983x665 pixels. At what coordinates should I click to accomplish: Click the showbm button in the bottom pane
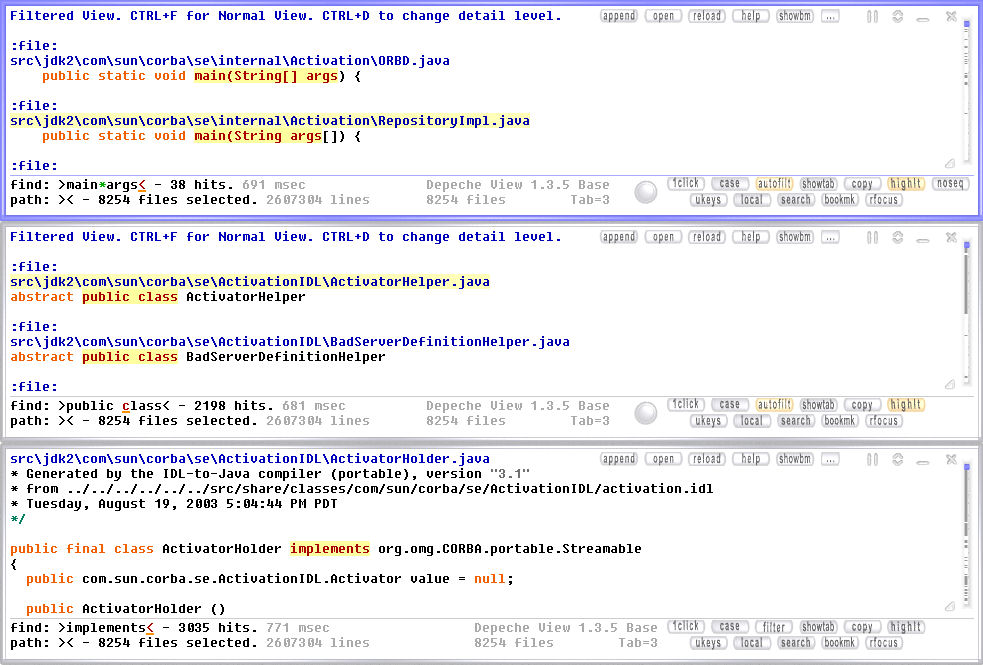[795, 460]
